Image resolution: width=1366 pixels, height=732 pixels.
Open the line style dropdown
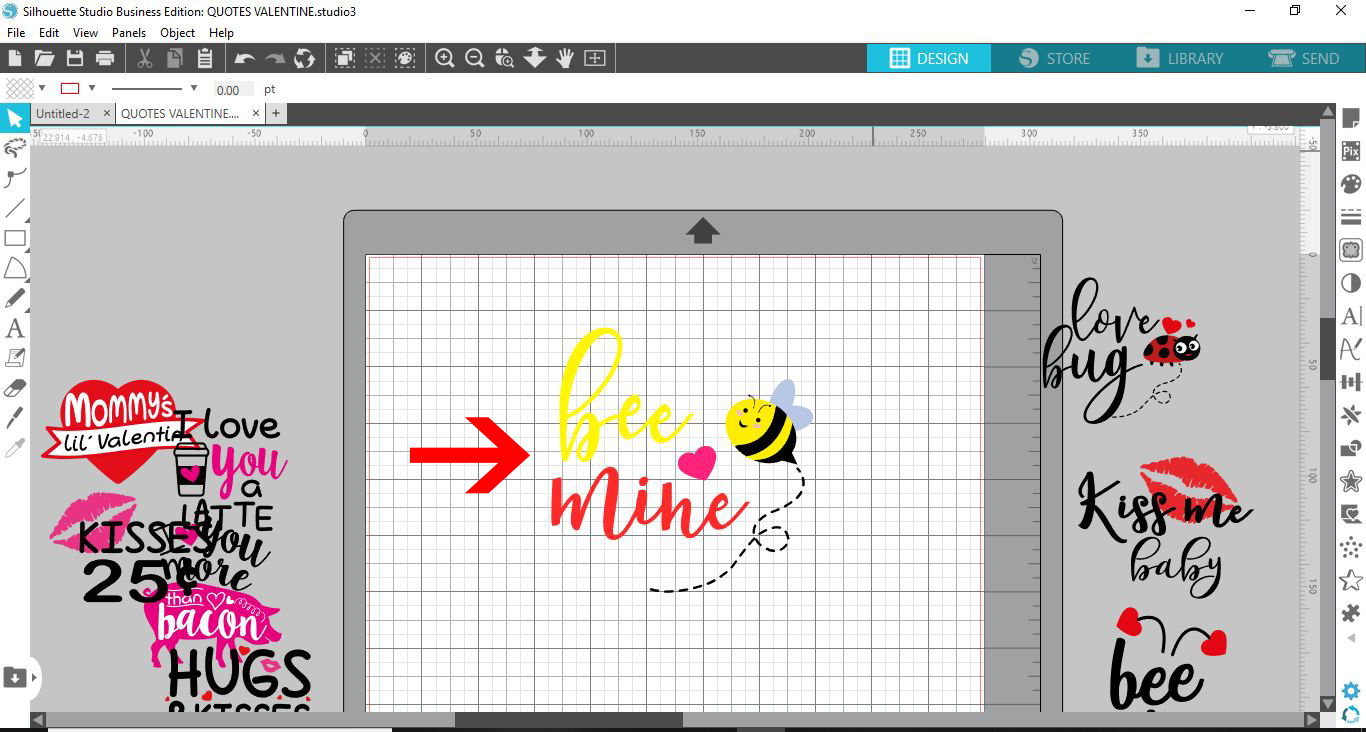coord(194,88)
